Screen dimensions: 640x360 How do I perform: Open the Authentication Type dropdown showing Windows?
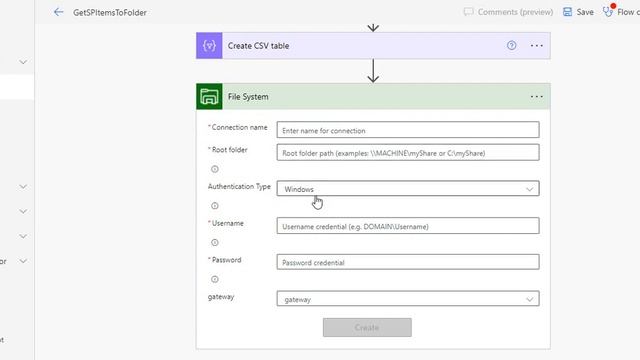click(x=408, y=189)
